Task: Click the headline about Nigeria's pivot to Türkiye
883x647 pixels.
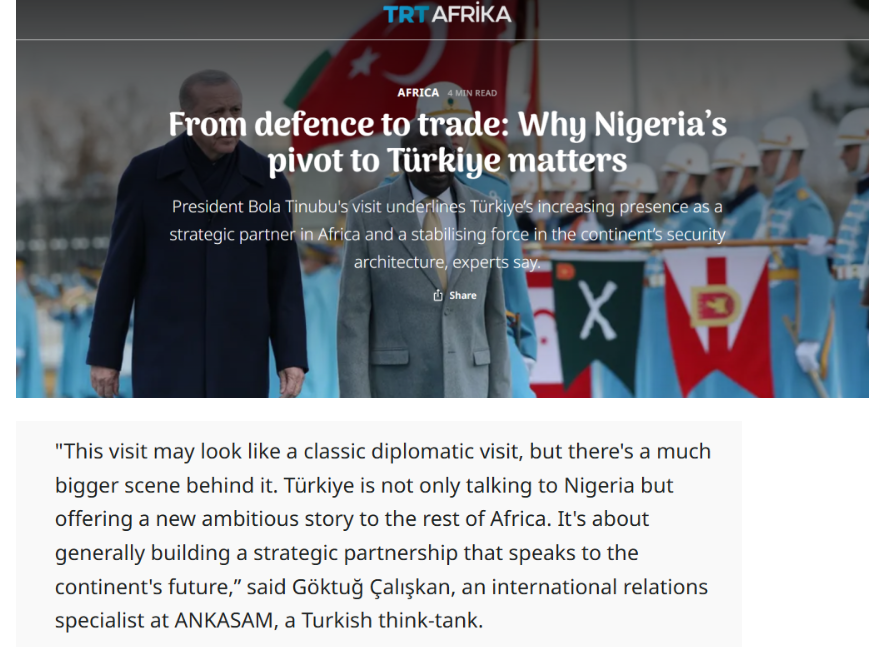Action: [x=447, y=142]
